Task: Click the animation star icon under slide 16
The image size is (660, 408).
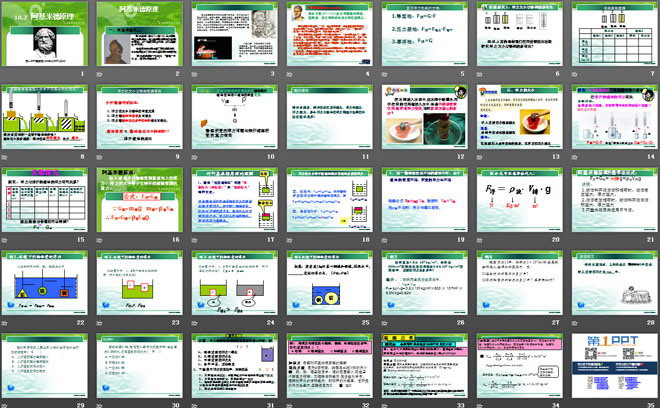Action: 100,240
